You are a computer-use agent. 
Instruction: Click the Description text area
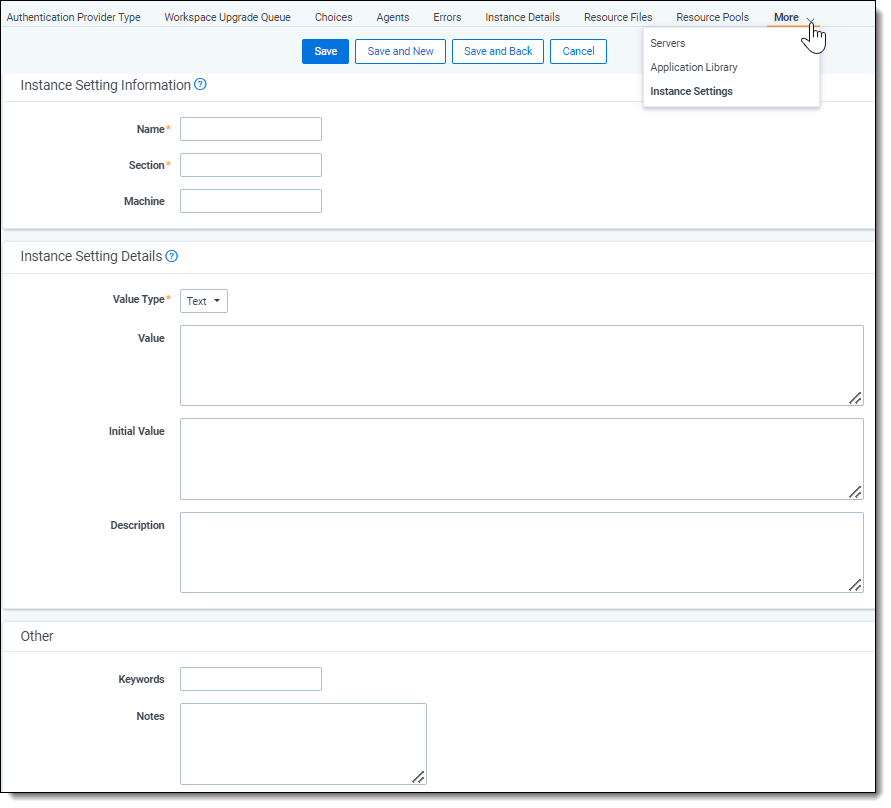click(x=521, y=552)
